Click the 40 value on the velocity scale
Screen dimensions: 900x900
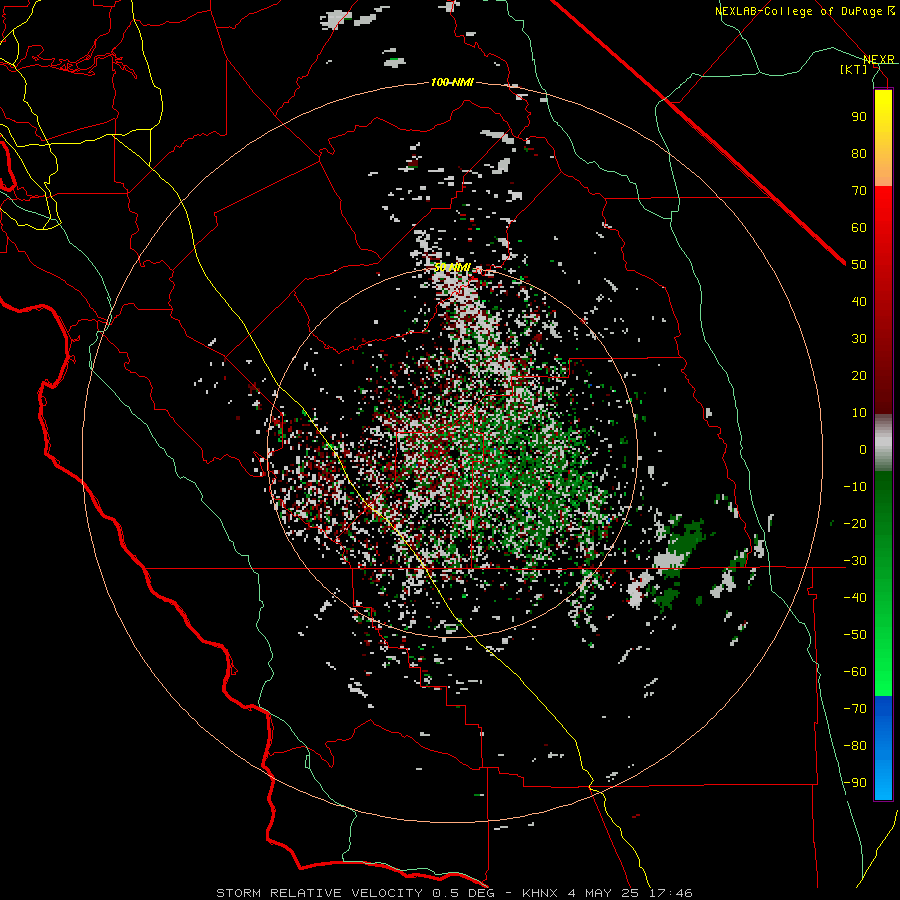tap(859, 301)
